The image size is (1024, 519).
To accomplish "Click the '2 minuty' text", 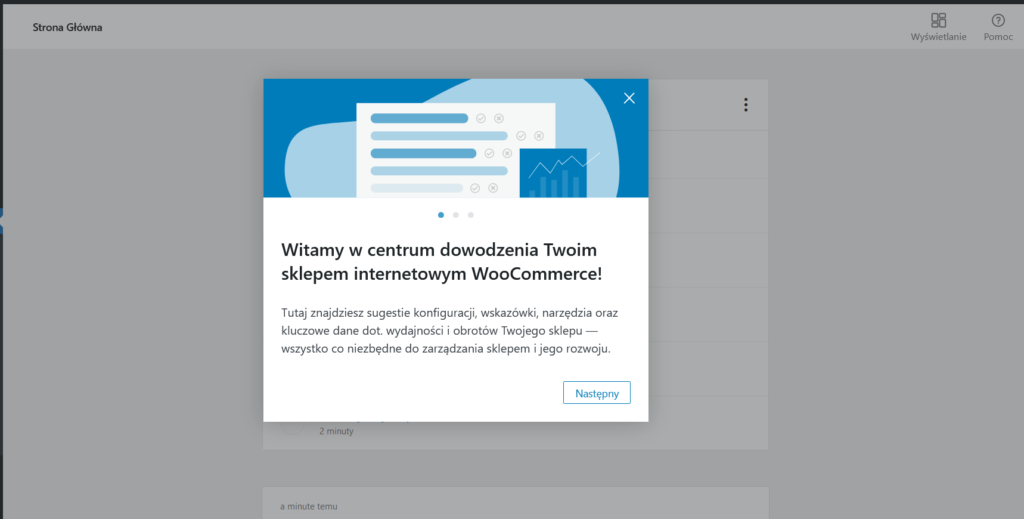I will click(x=336, y=432).
